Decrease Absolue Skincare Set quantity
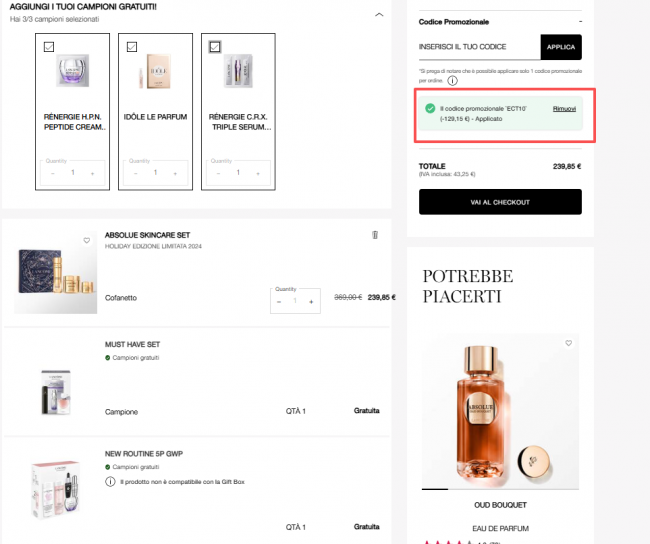Screen dimensions: 650x544 click(279, 301)
